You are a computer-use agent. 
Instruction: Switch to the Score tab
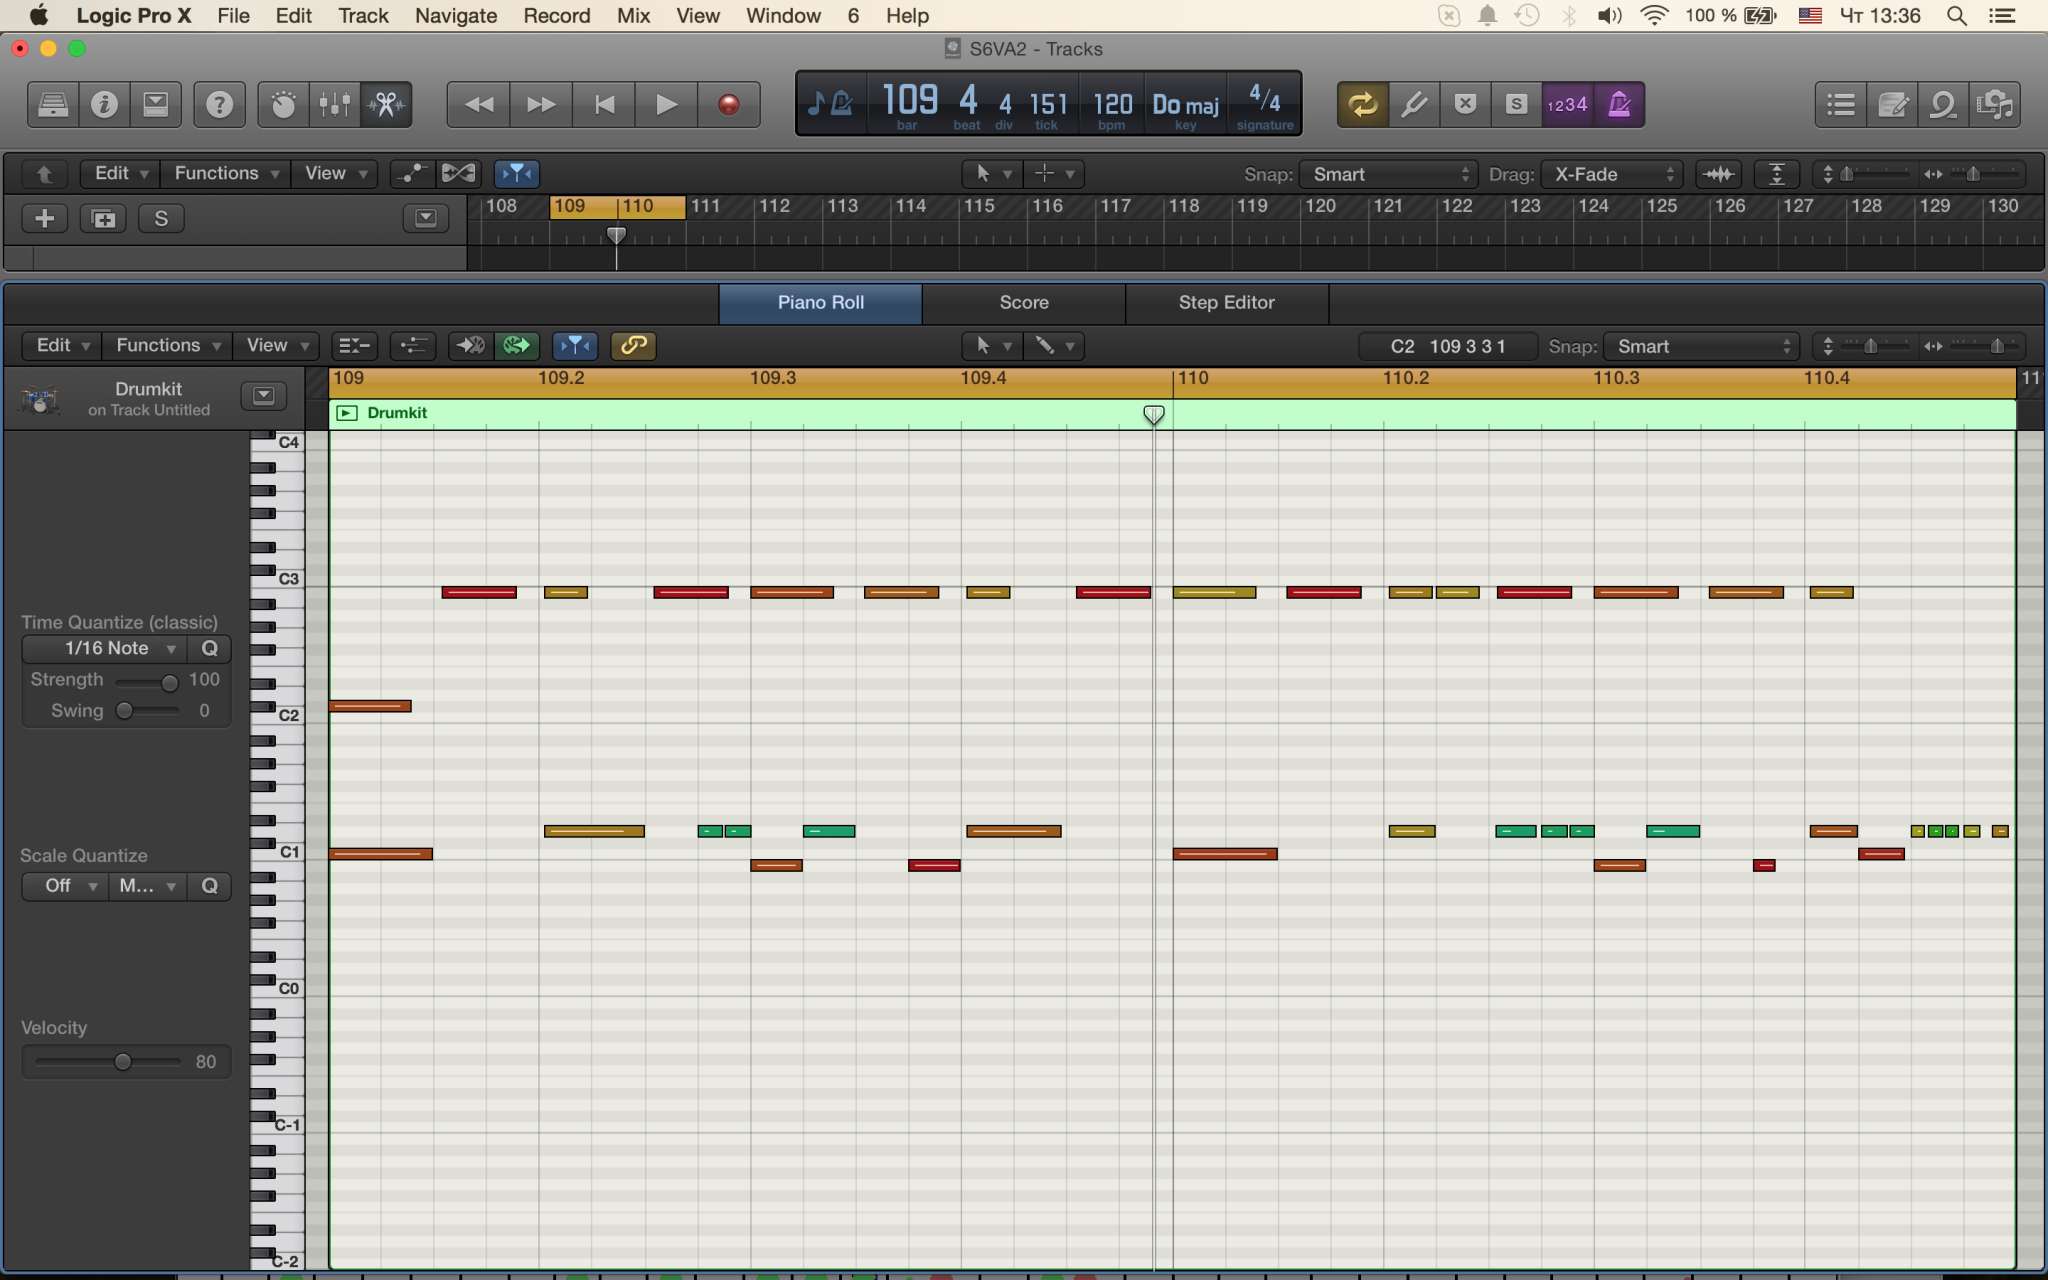pyautogui.click(x=1023, y=303)
